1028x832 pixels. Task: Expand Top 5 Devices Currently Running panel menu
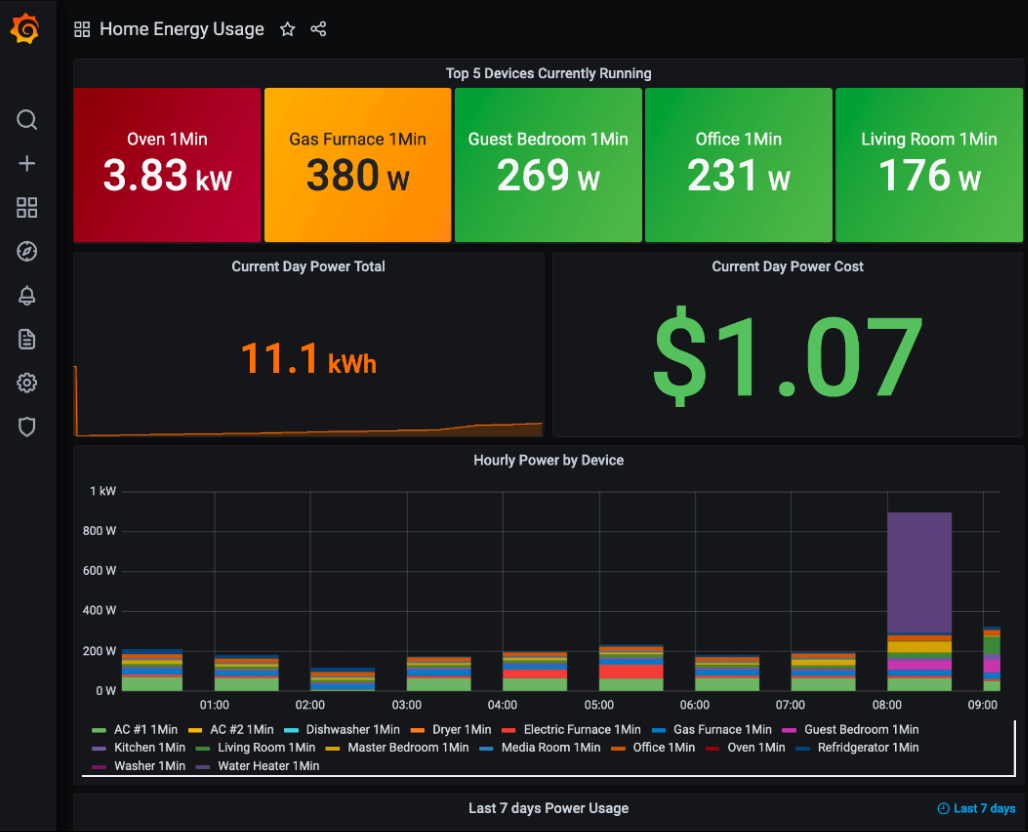[548, 74]
